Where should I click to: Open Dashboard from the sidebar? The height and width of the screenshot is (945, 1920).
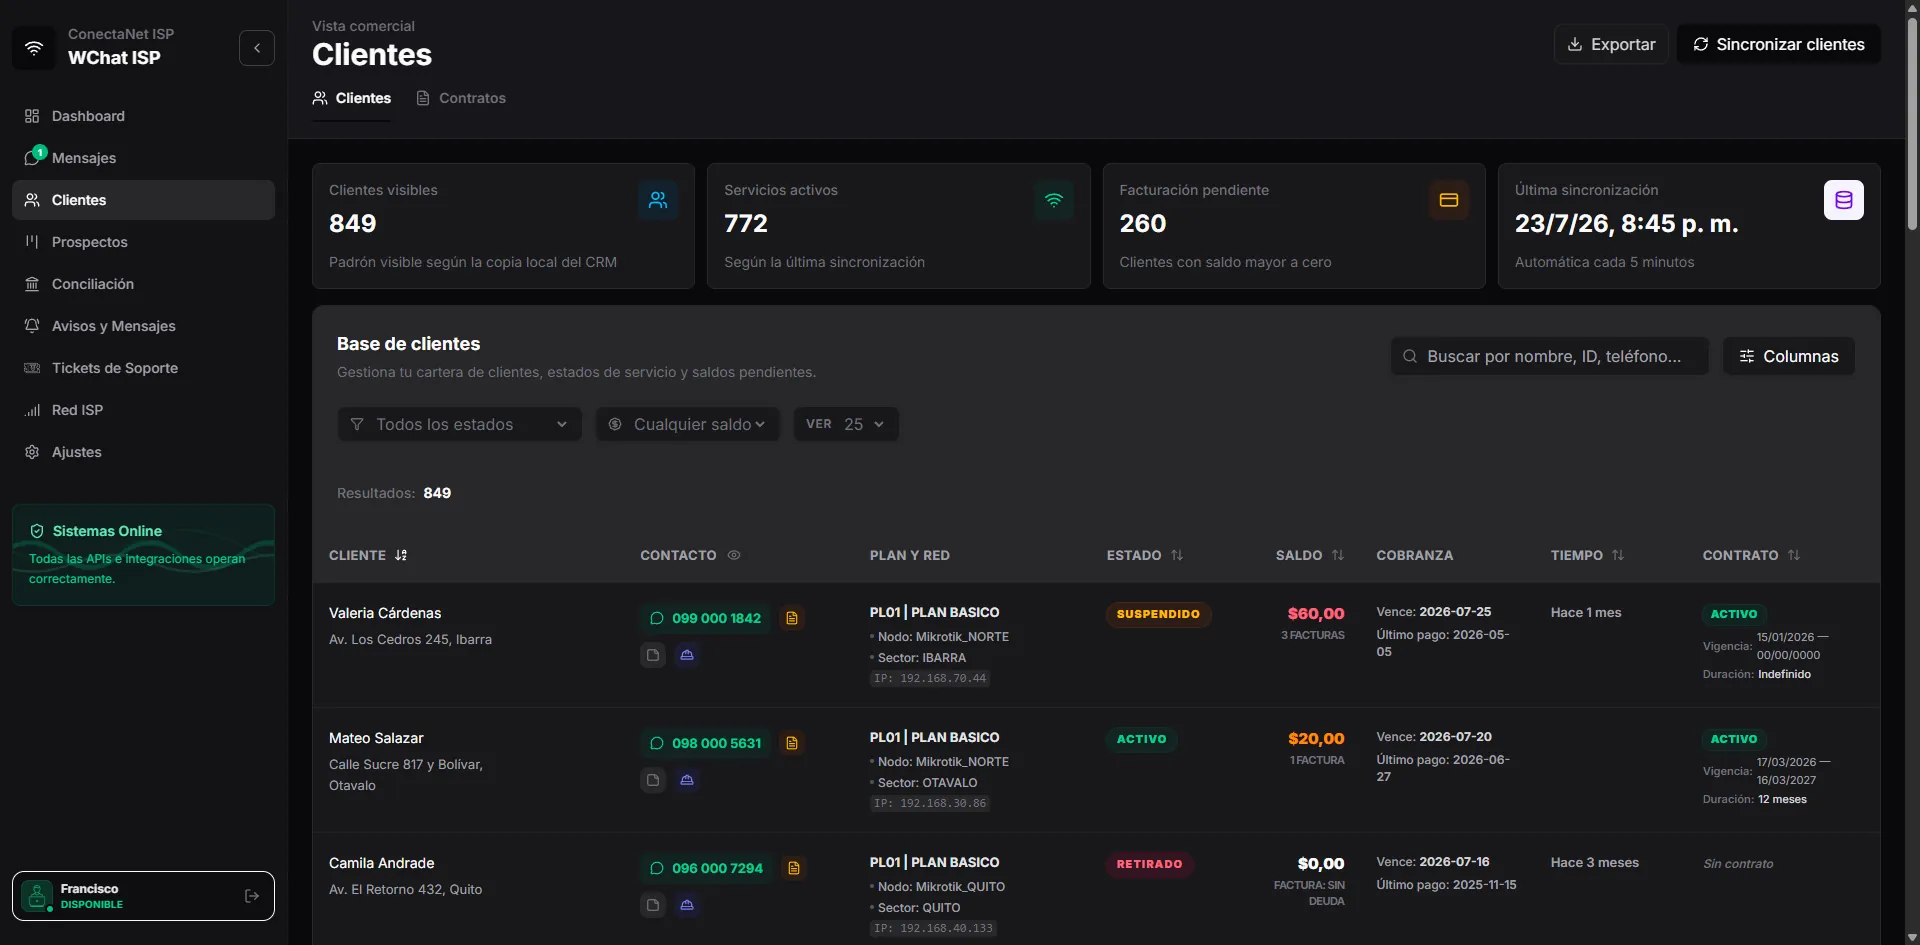(x=143, y=116)
